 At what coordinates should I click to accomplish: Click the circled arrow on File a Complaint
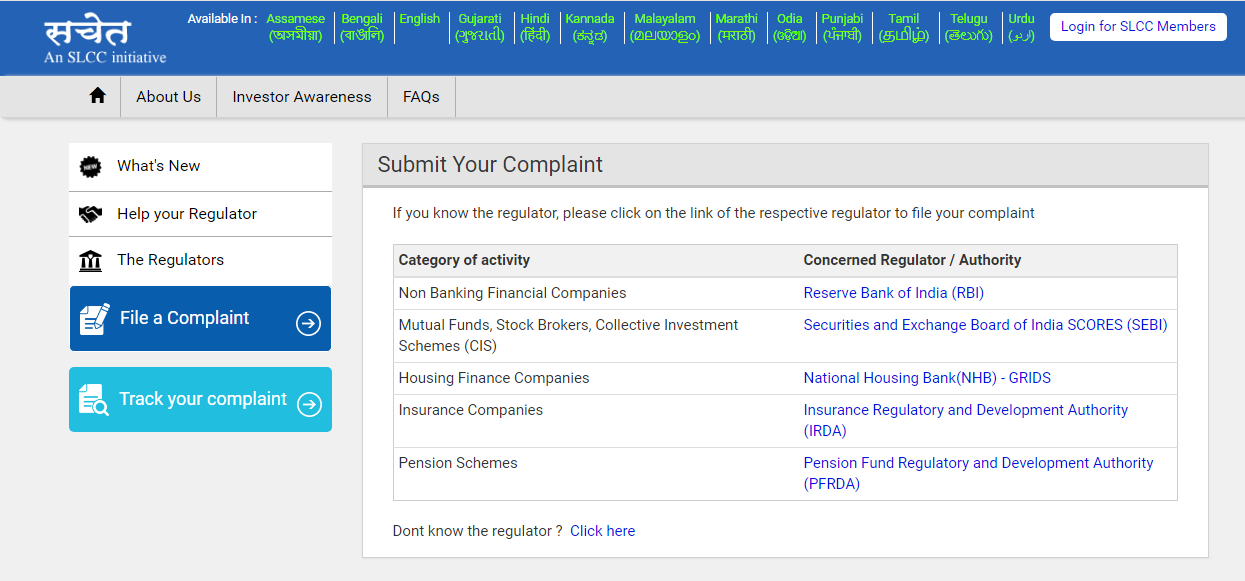[x=308, y=323]
